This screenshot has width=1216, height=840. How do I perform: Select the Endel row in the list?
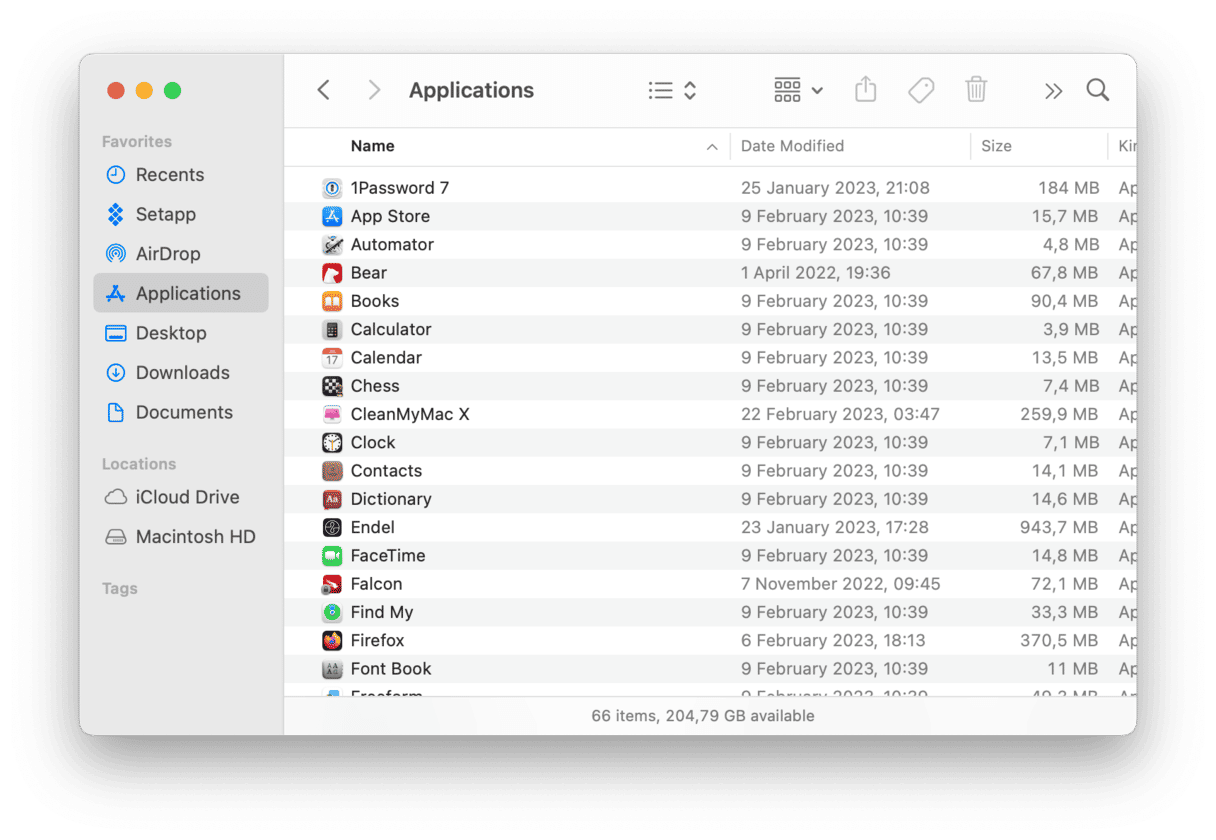click(710, 527)
